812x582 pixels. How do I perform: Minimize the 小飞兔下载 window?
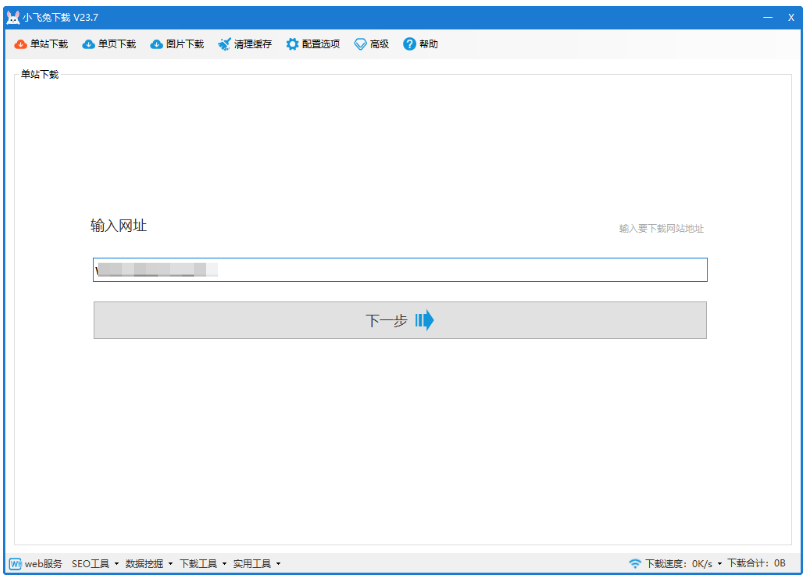(x=767, y=17)
